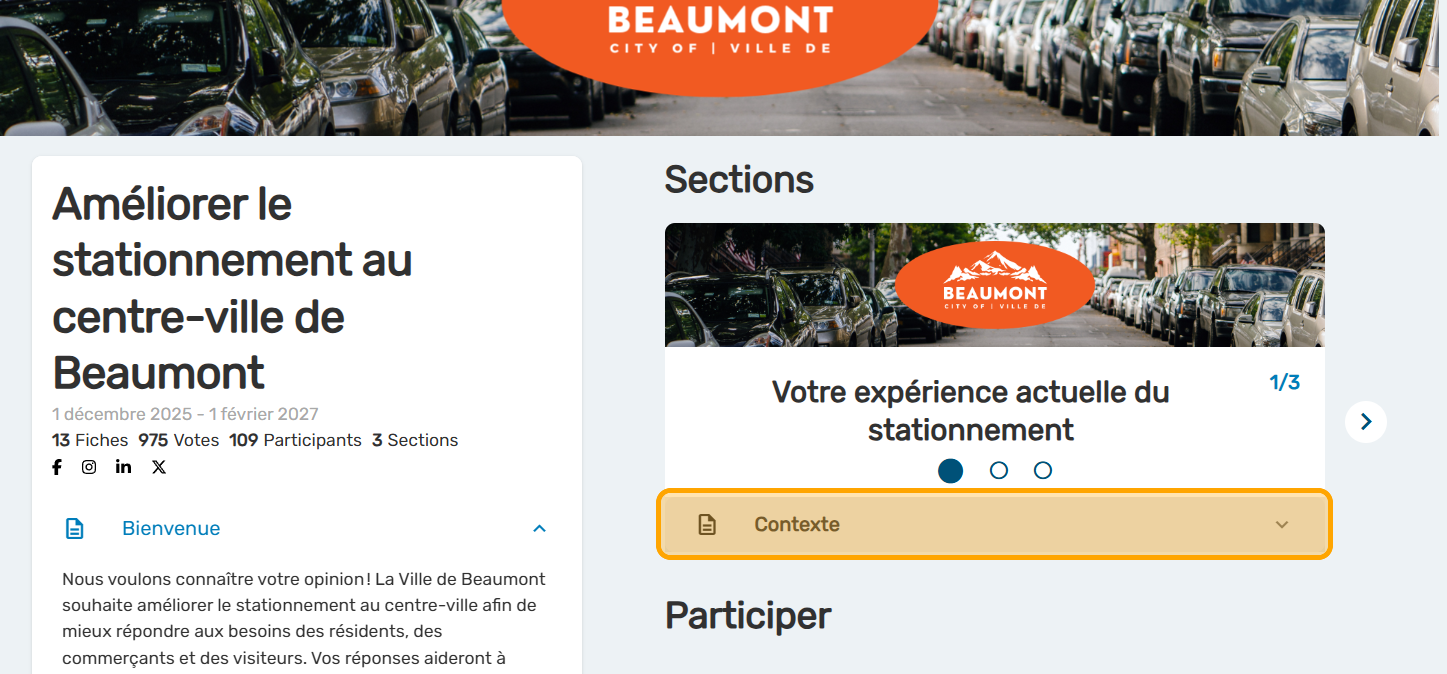Expand the Contexte chevron arrow

click(x=1282, y=525)
